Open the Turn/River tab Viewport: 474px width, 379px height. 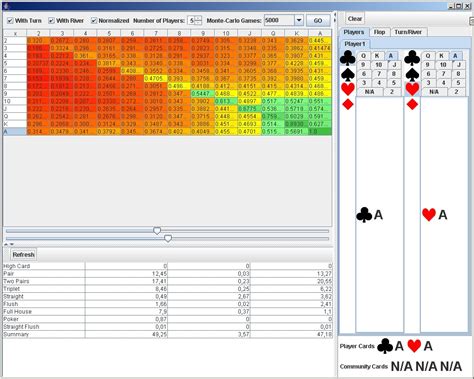pos(408,32)
